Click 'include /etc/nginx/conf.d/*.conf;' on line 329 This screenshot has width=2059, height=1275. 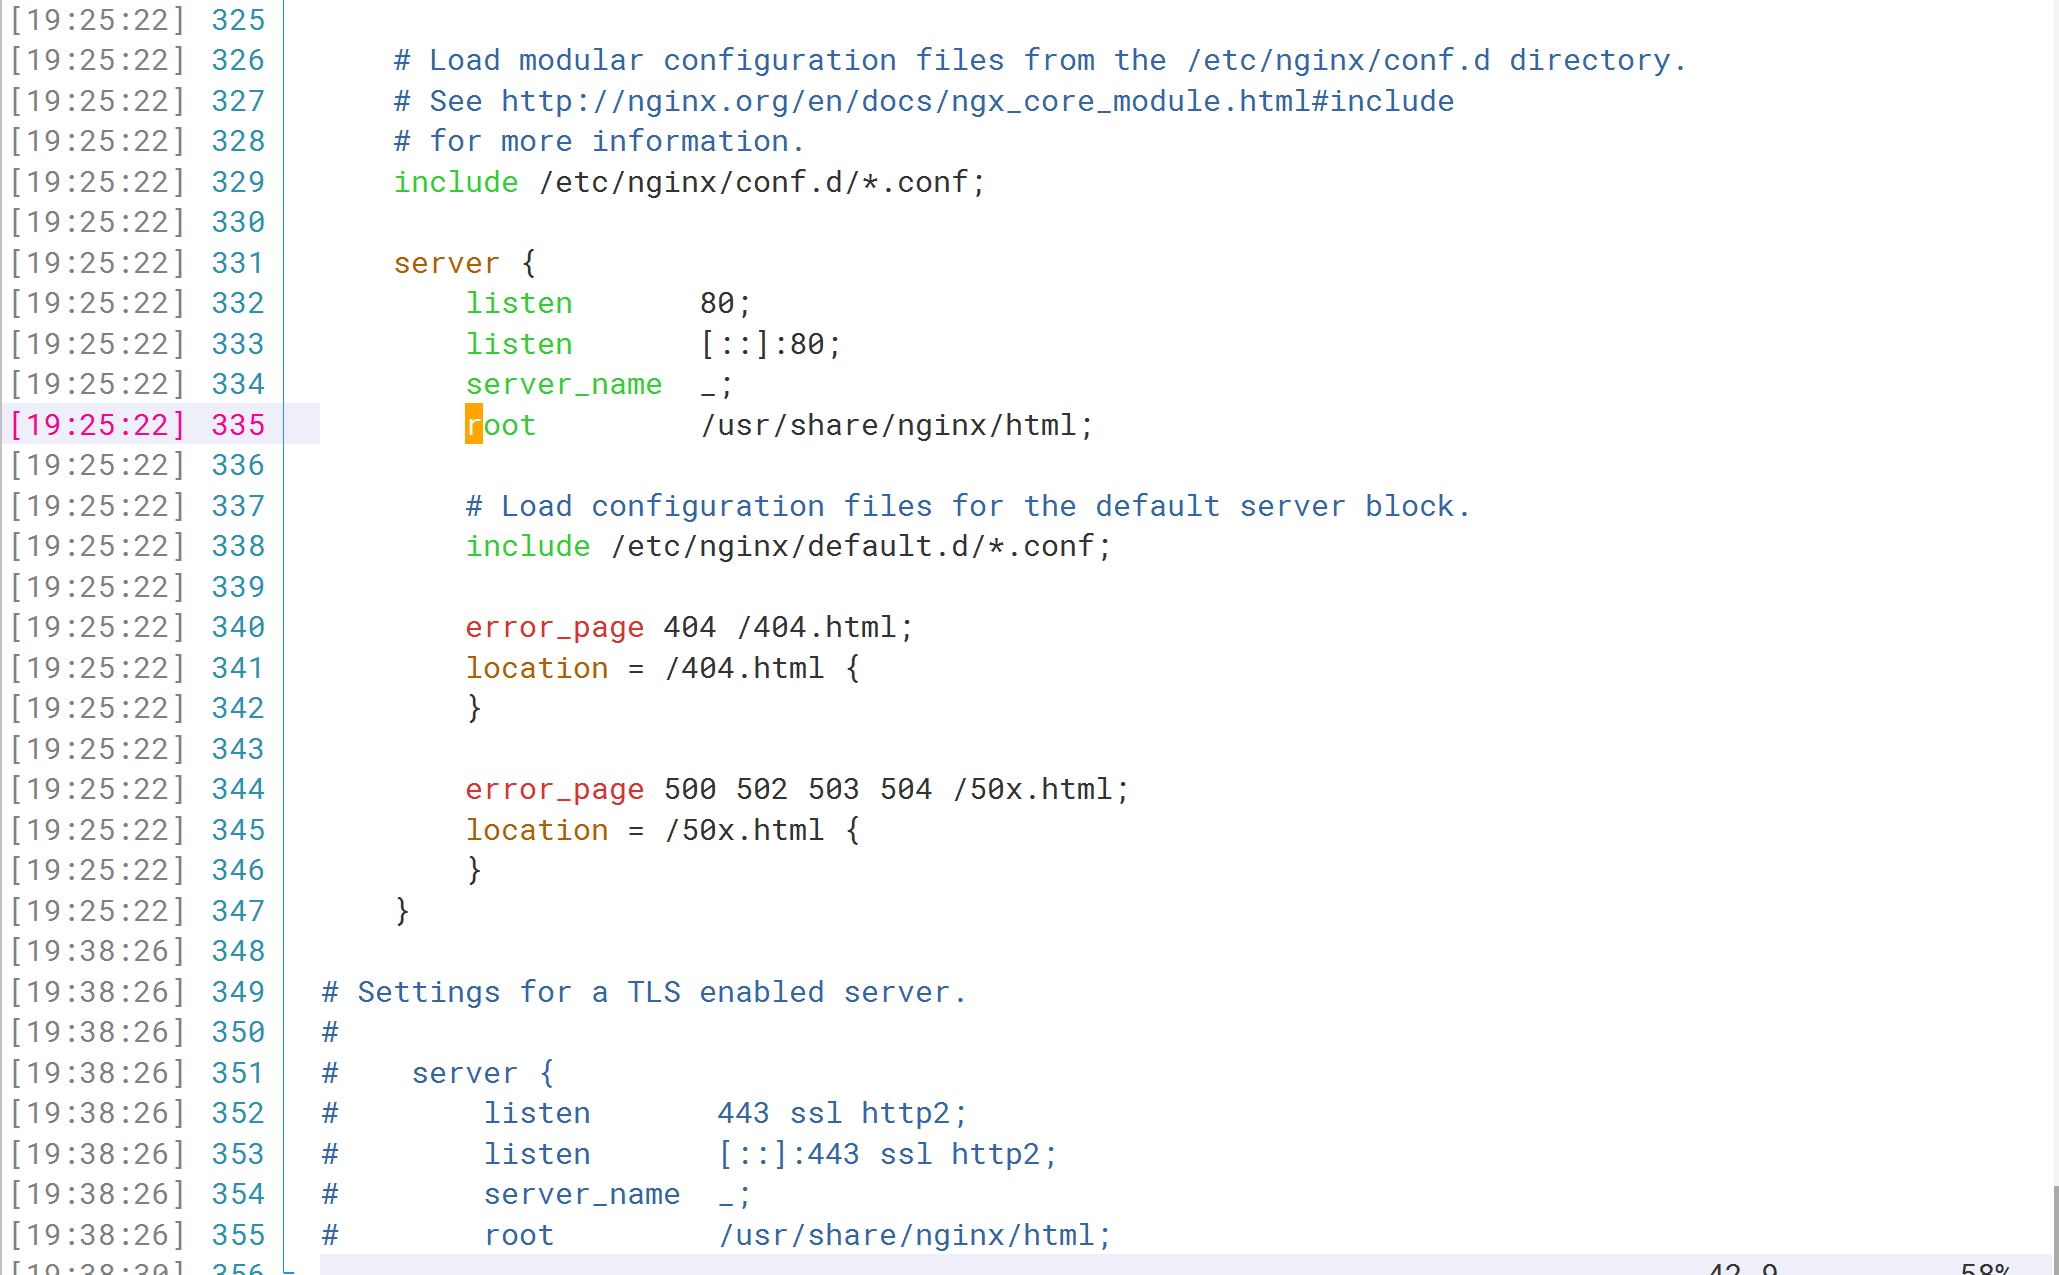pyautogui.click(x=689, y=182)
